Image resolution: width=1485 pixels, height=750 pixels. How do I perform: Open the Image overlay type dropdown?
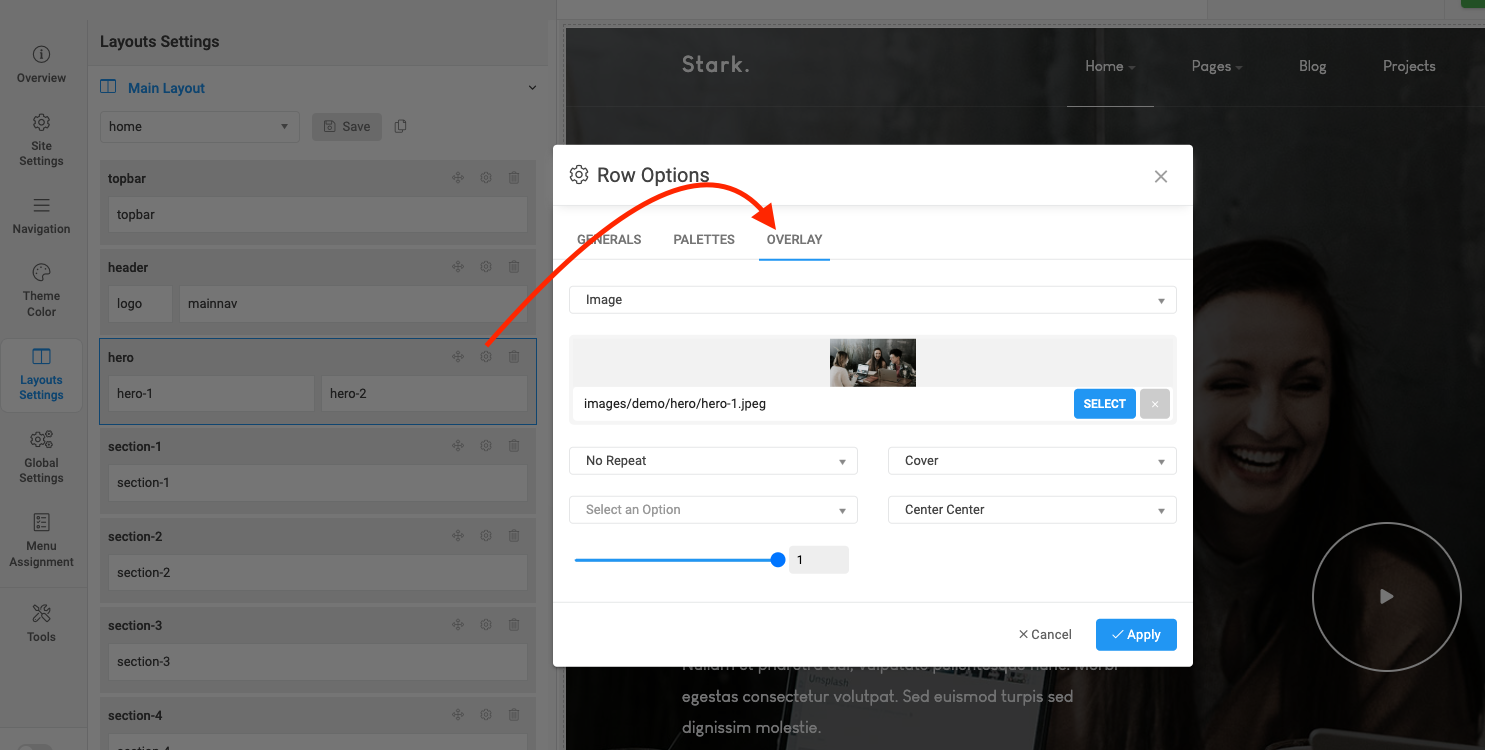click(872, 300)
